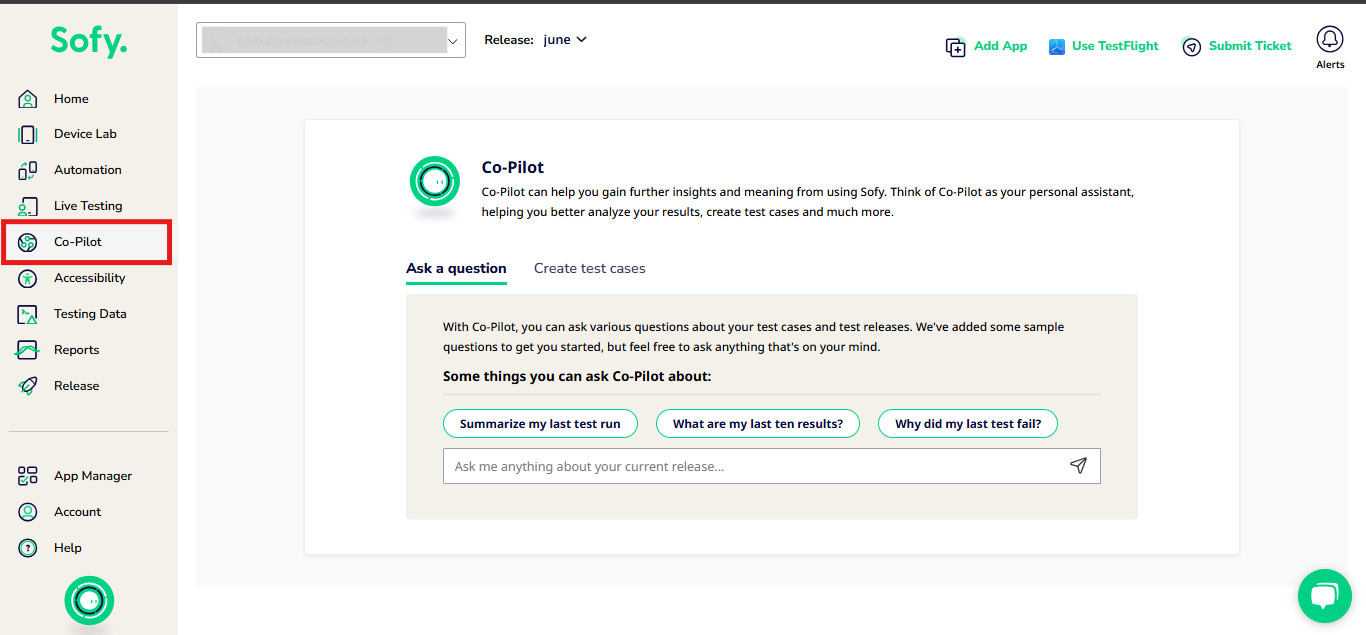Click the Release rocket icon
Image resolution: width=1366 pixels, height=635 pixels.
[28, 386]
